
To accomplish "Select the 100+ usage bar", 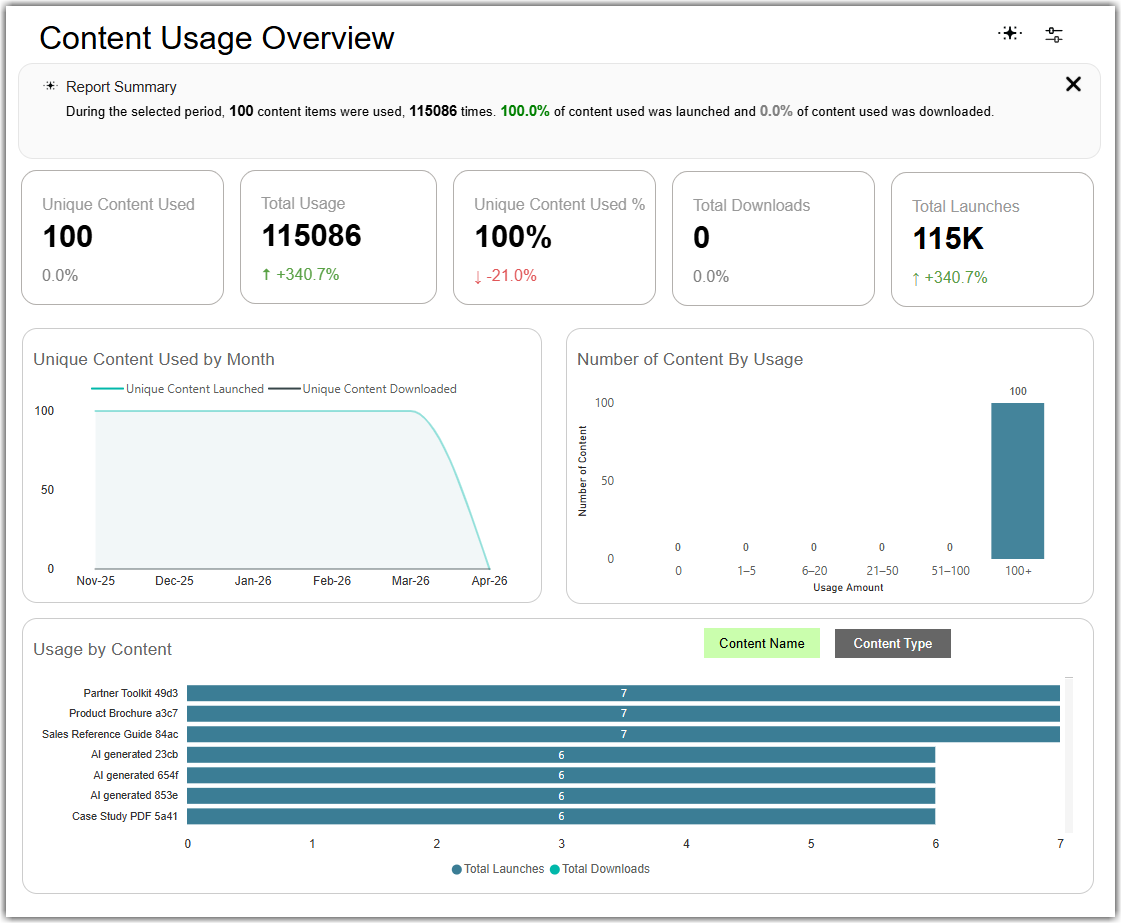I will (x=1017, y=481).
